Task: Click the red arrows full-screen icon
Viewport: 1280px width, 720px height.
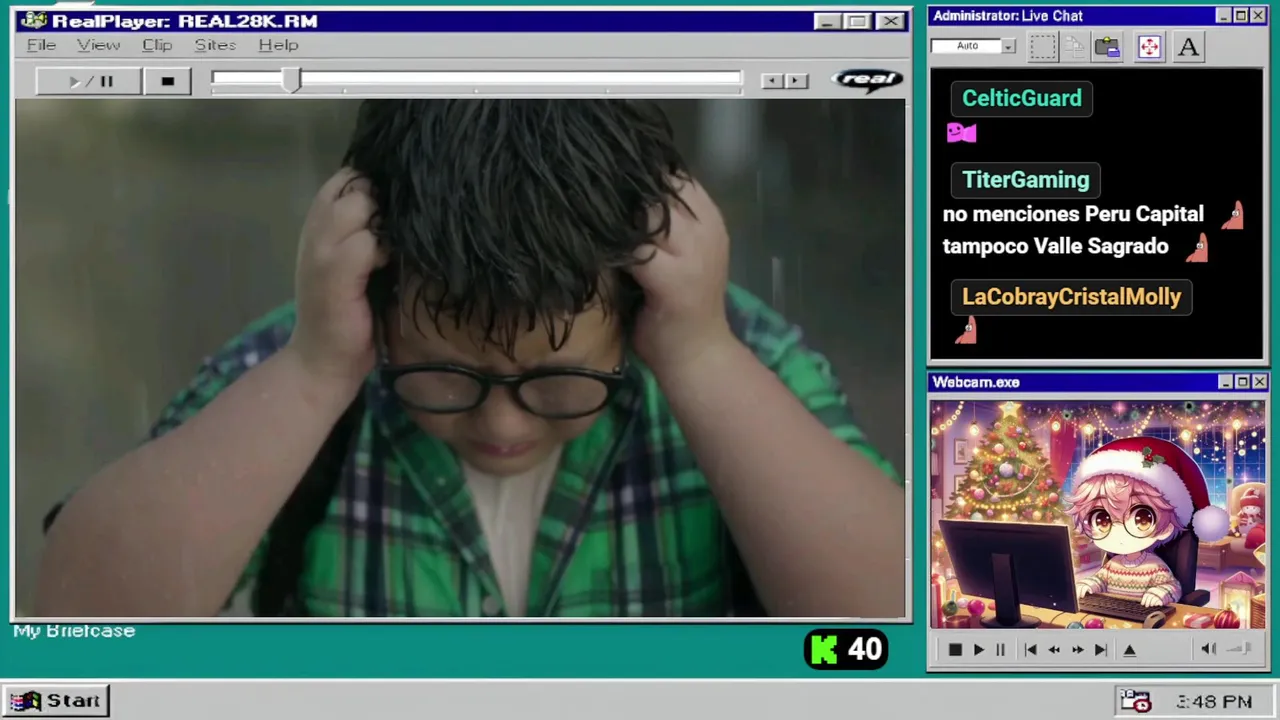Action: point(1149,47)
